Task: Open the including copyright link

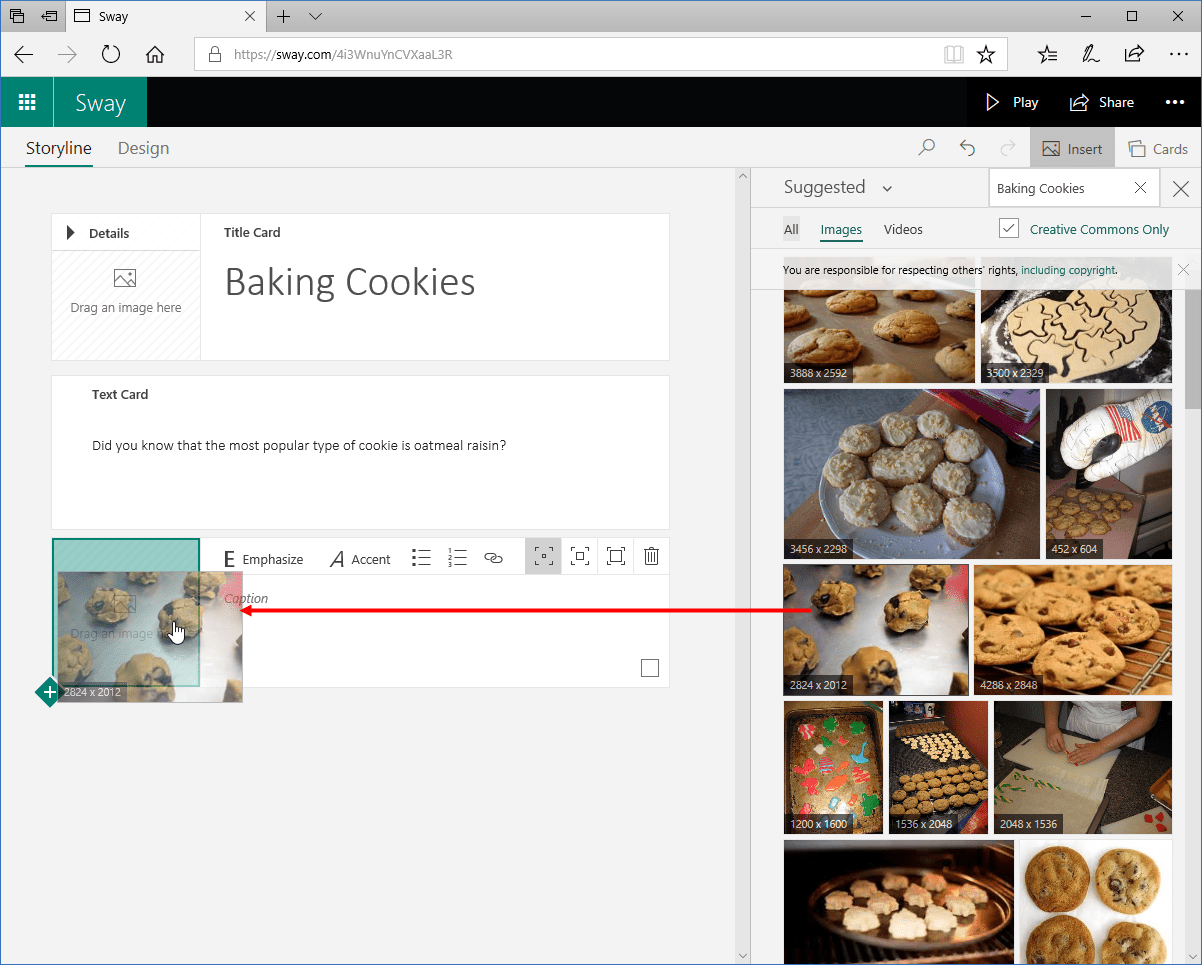Action: [x=1068, y=270]
